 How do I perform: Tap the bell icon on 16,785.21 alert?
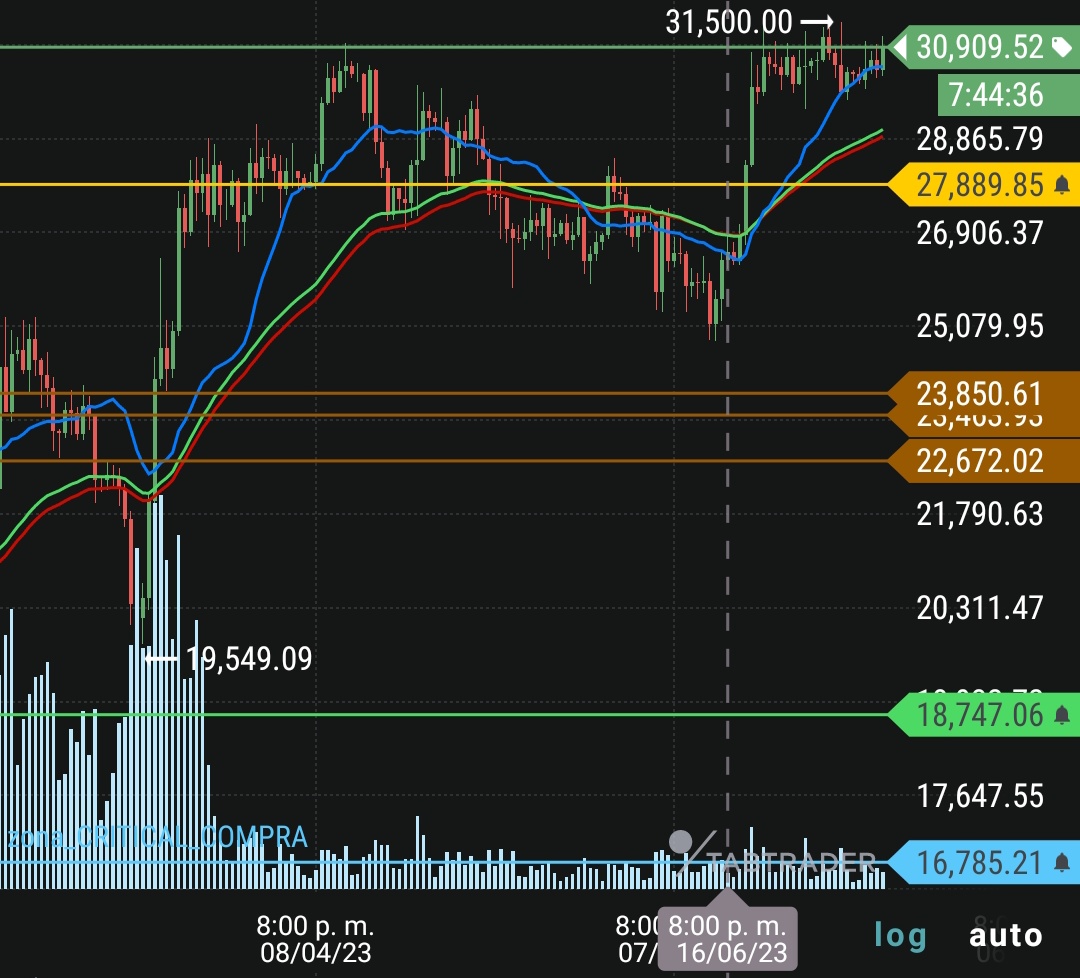click(1062, 862)
